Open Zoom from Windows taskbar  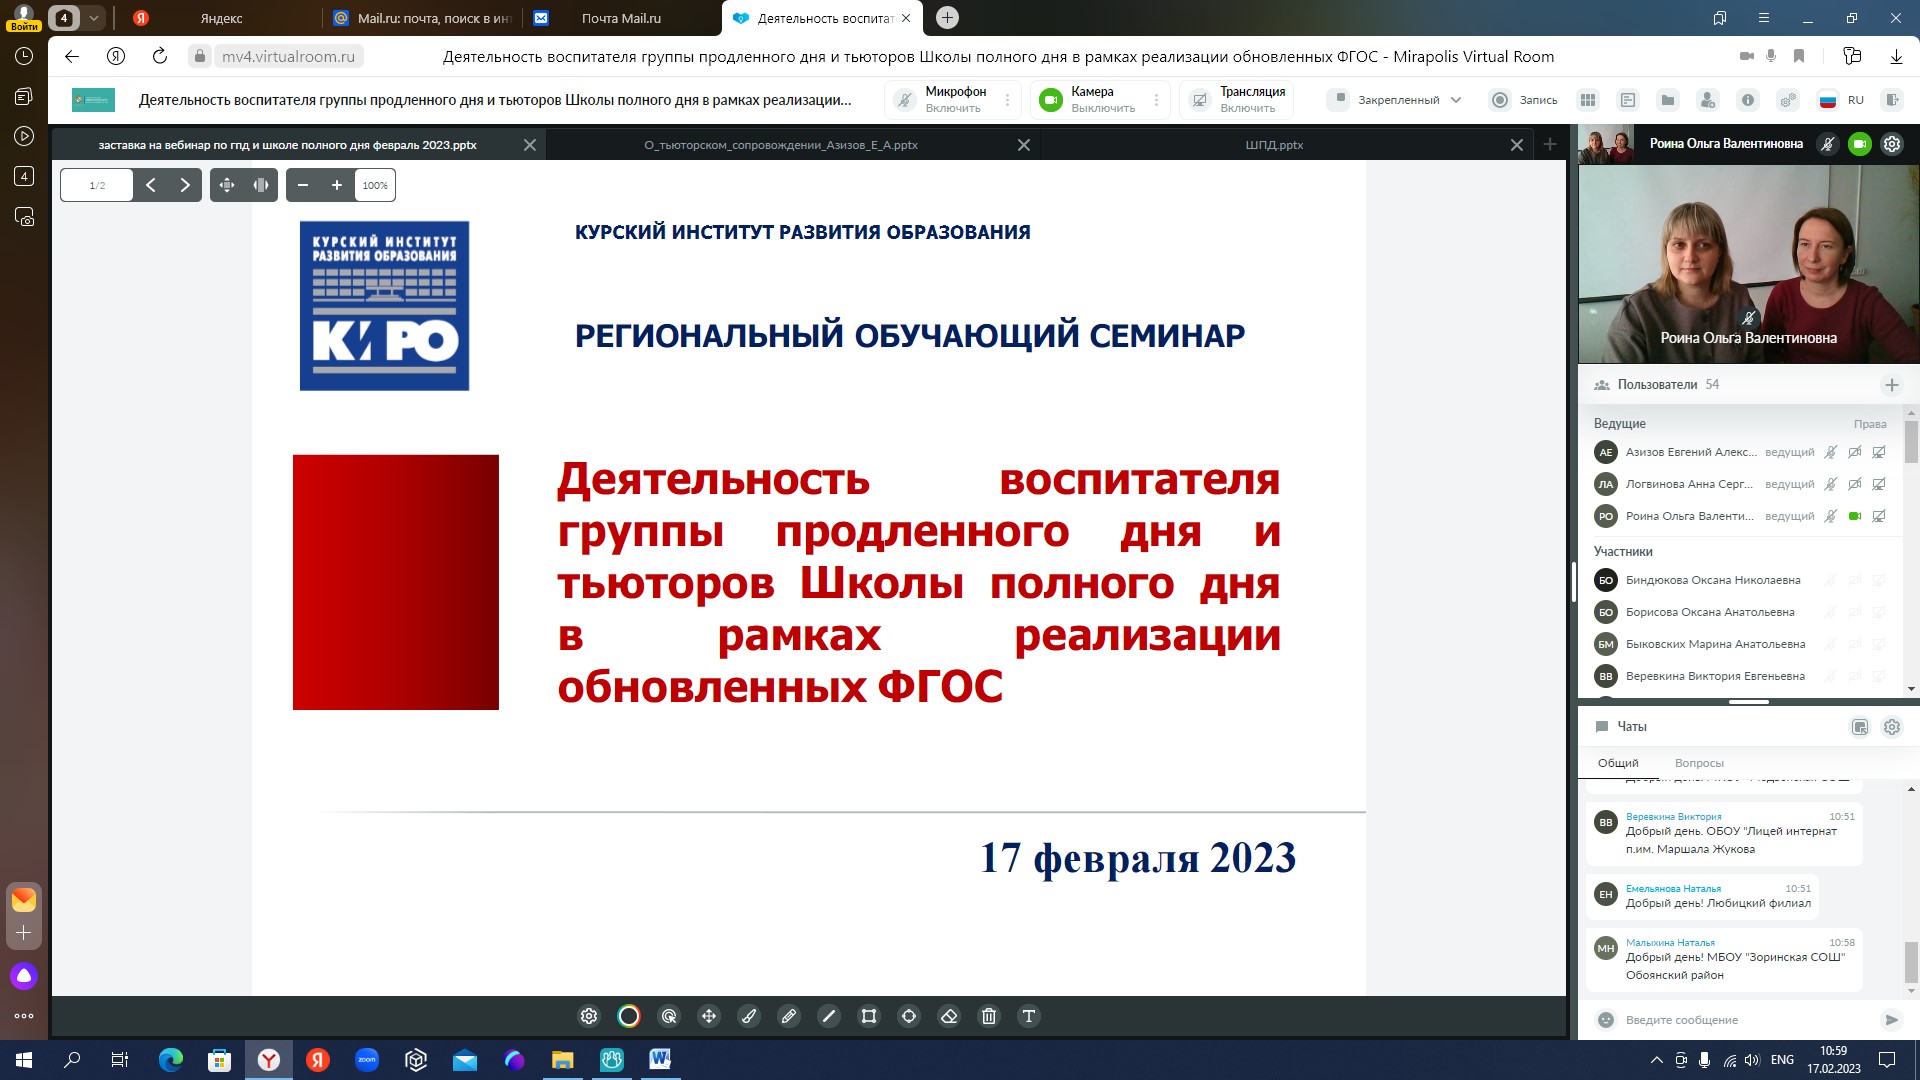click(367, 1060)
